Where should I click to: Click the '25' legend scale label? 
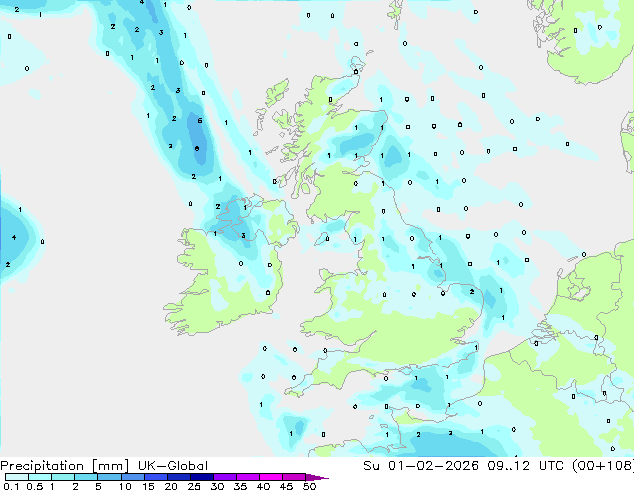tap(194, 486)
